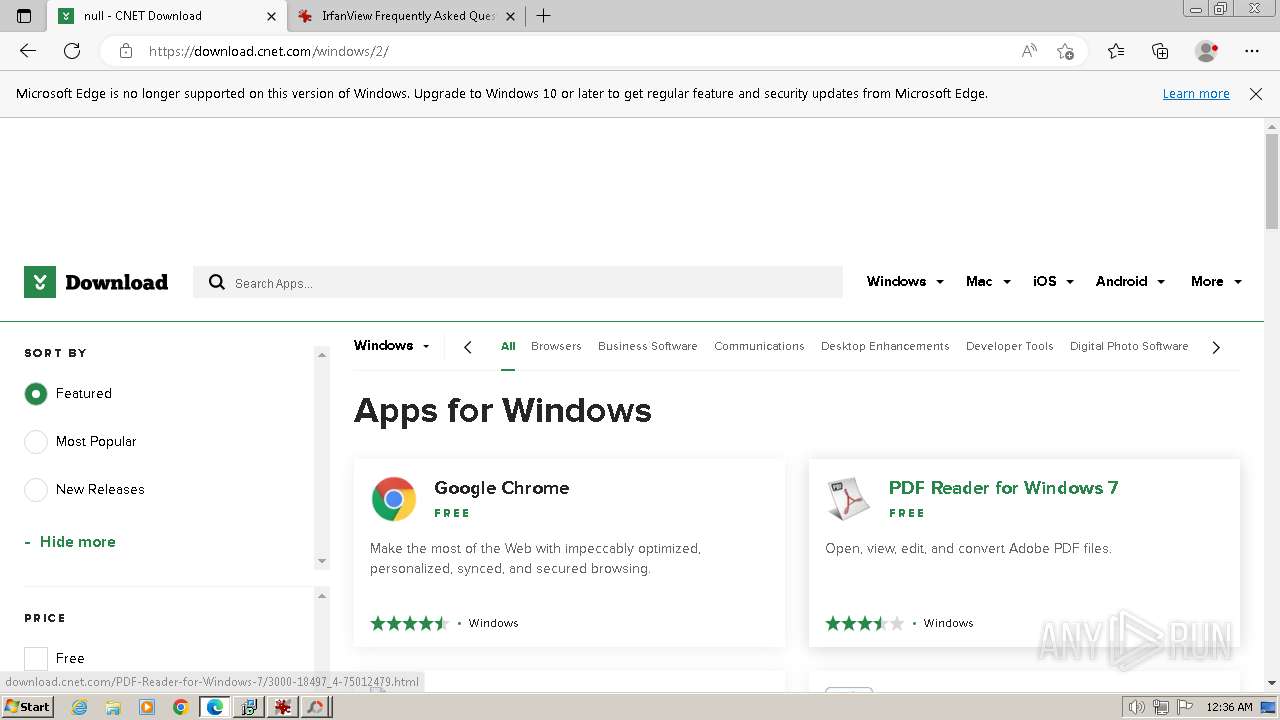This screenshot has height=720, width=1280.
Task: Click the price panel scroll up arrow
Action: pos(322,597)
